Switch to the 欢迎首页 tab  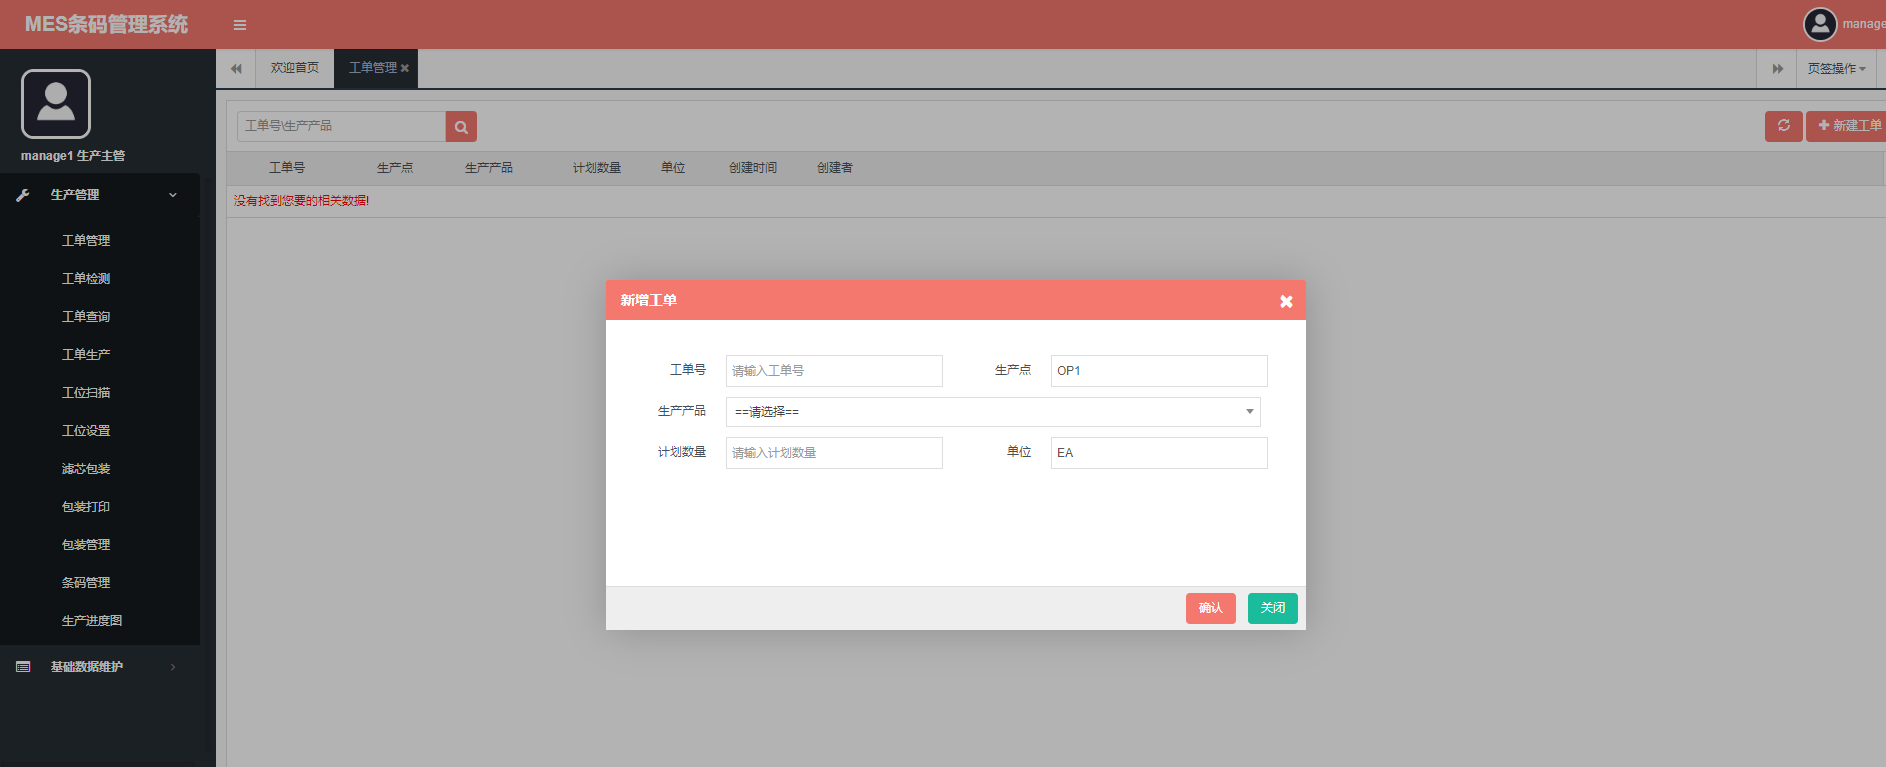point(295,69)
